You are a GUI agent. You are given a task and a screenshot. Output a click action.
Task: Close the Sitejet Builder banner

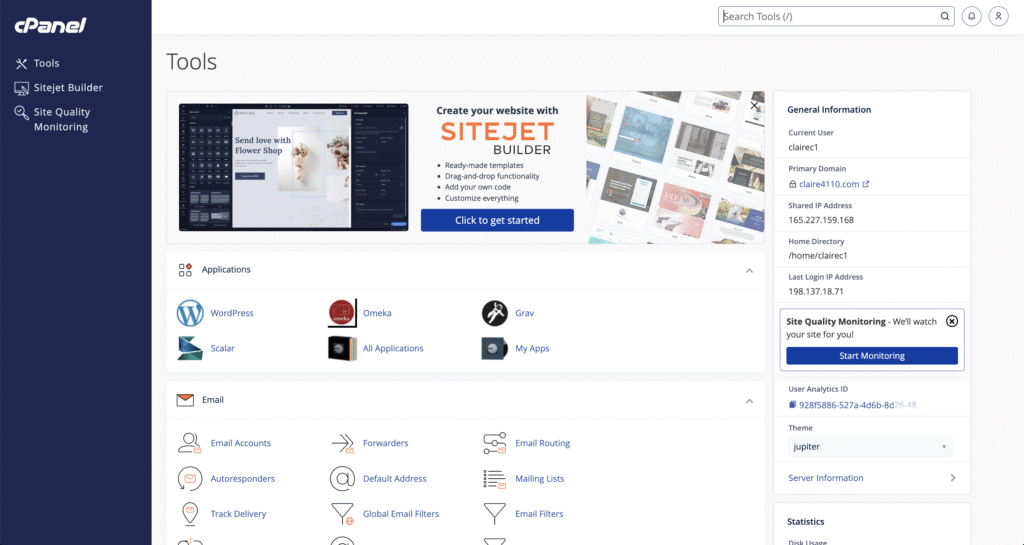click(754, 105)
